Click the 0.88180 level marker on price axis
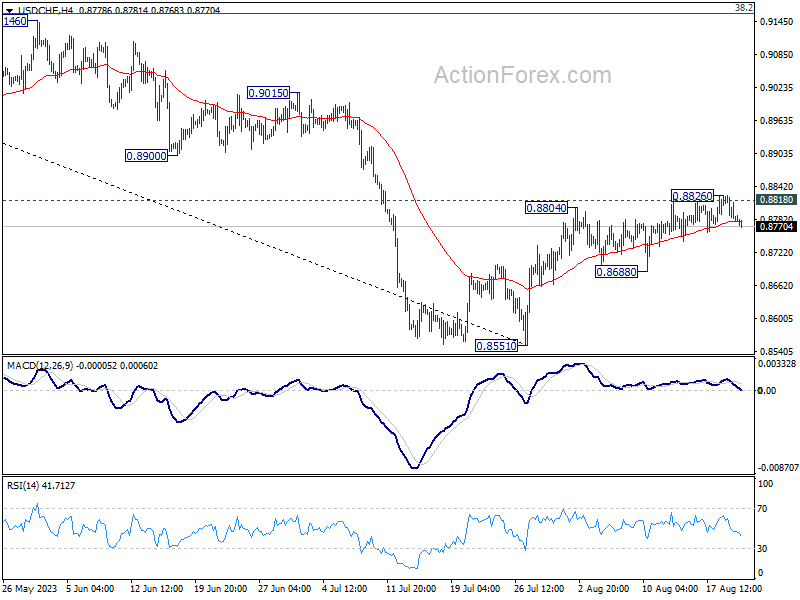 click(777, 200)
